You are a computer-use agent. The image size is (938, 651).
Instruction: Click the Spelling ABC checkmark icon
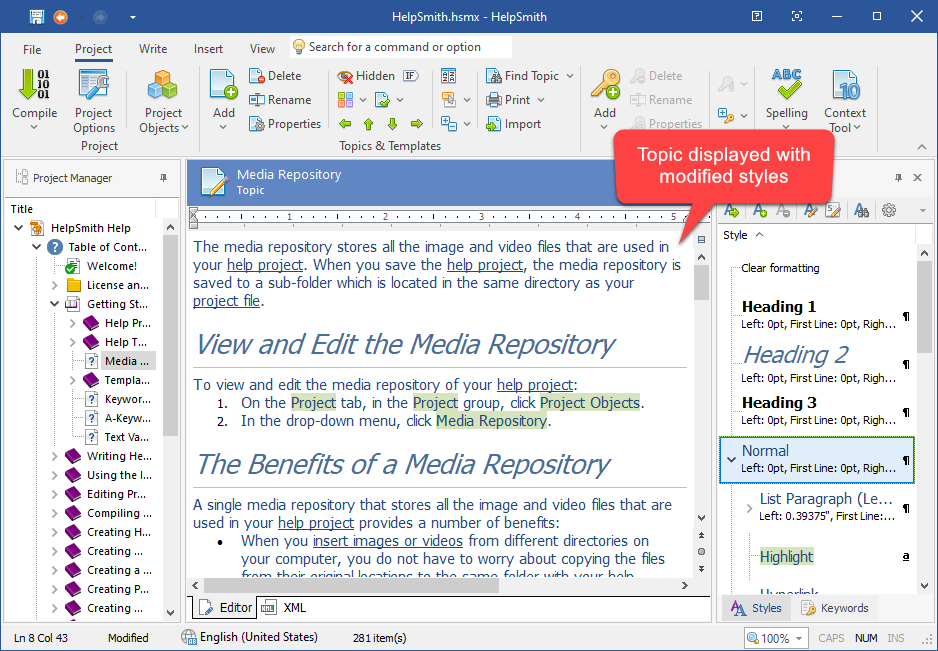786,84
